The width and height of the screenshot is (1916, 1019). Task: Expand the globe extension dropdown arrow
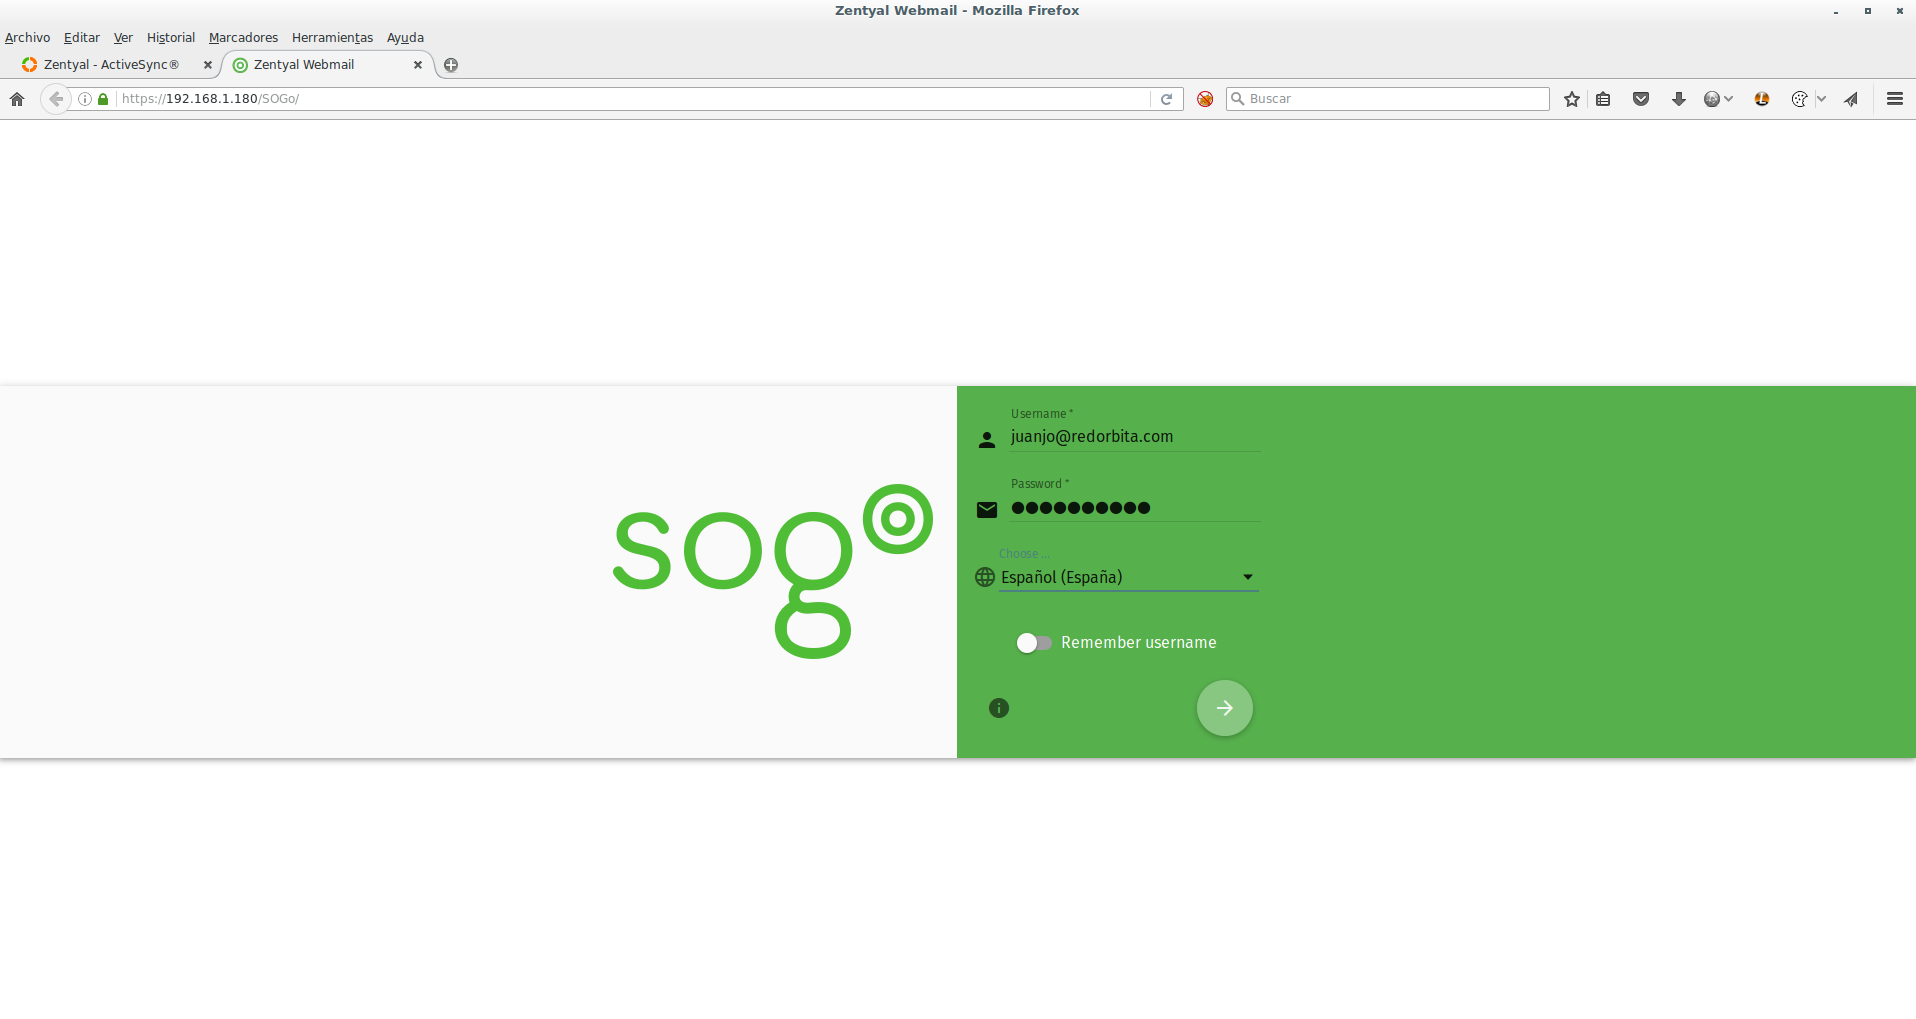[x=1728, y=99]
